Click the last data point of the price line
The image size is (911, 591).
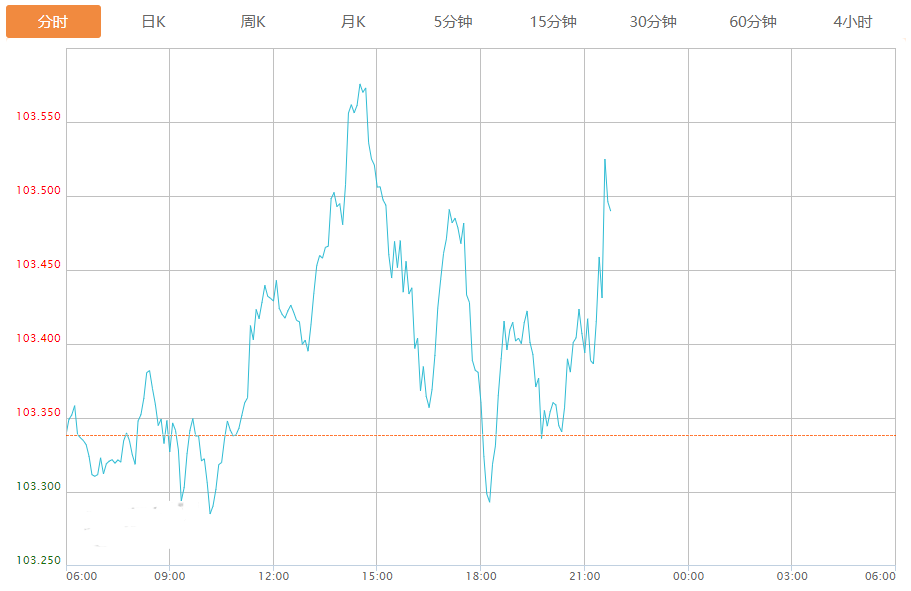click(x=610, y=210)
